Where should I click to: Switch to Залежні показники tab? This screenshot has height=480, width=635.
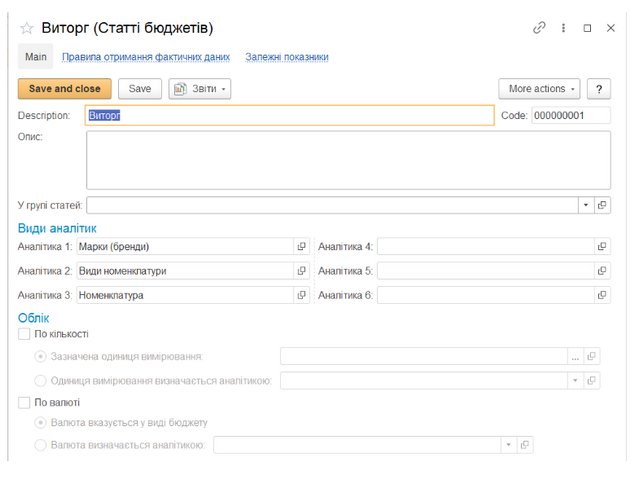pos(287,57)
